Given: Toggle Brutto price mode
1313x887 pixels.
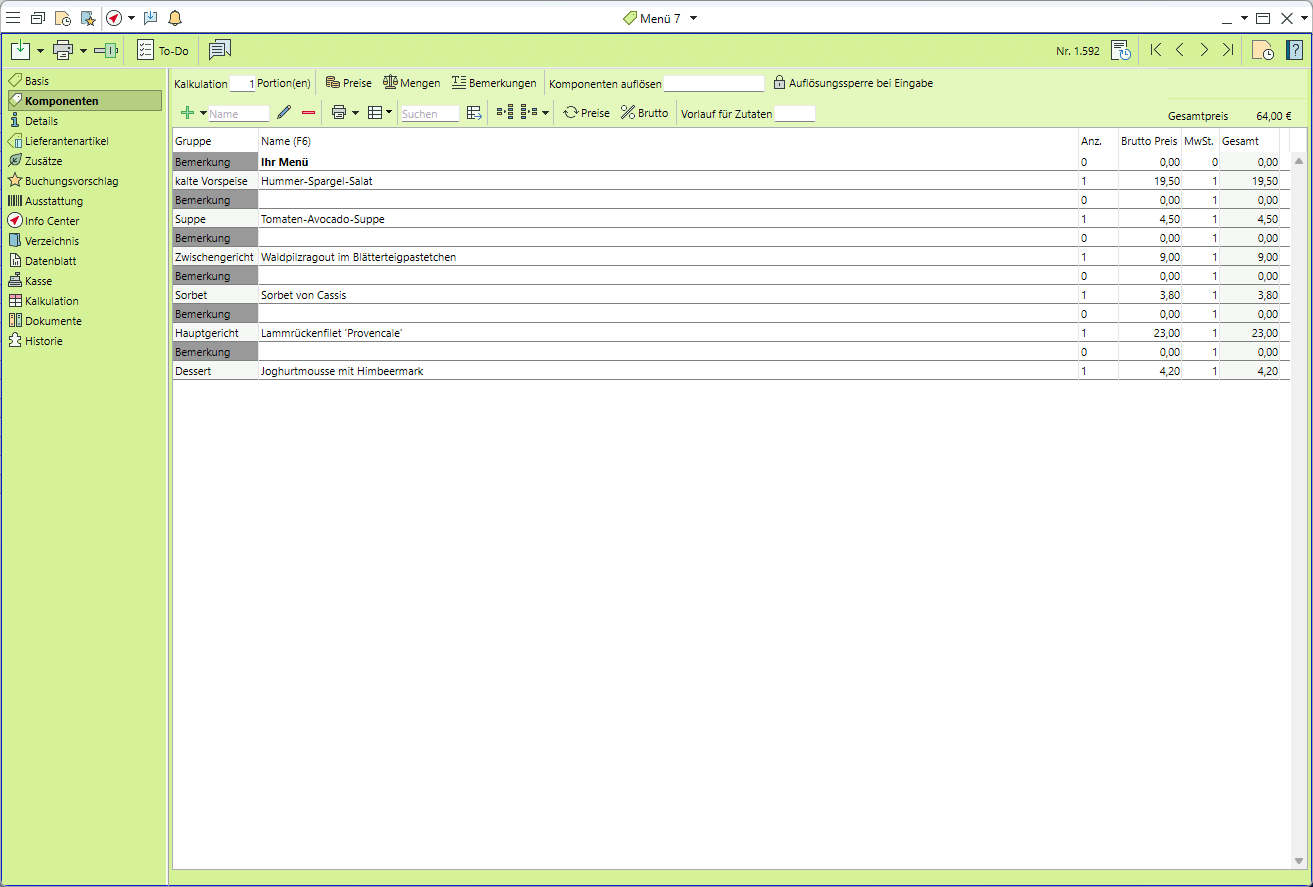Looking at the screenshot, I should [x=644, y=113].
